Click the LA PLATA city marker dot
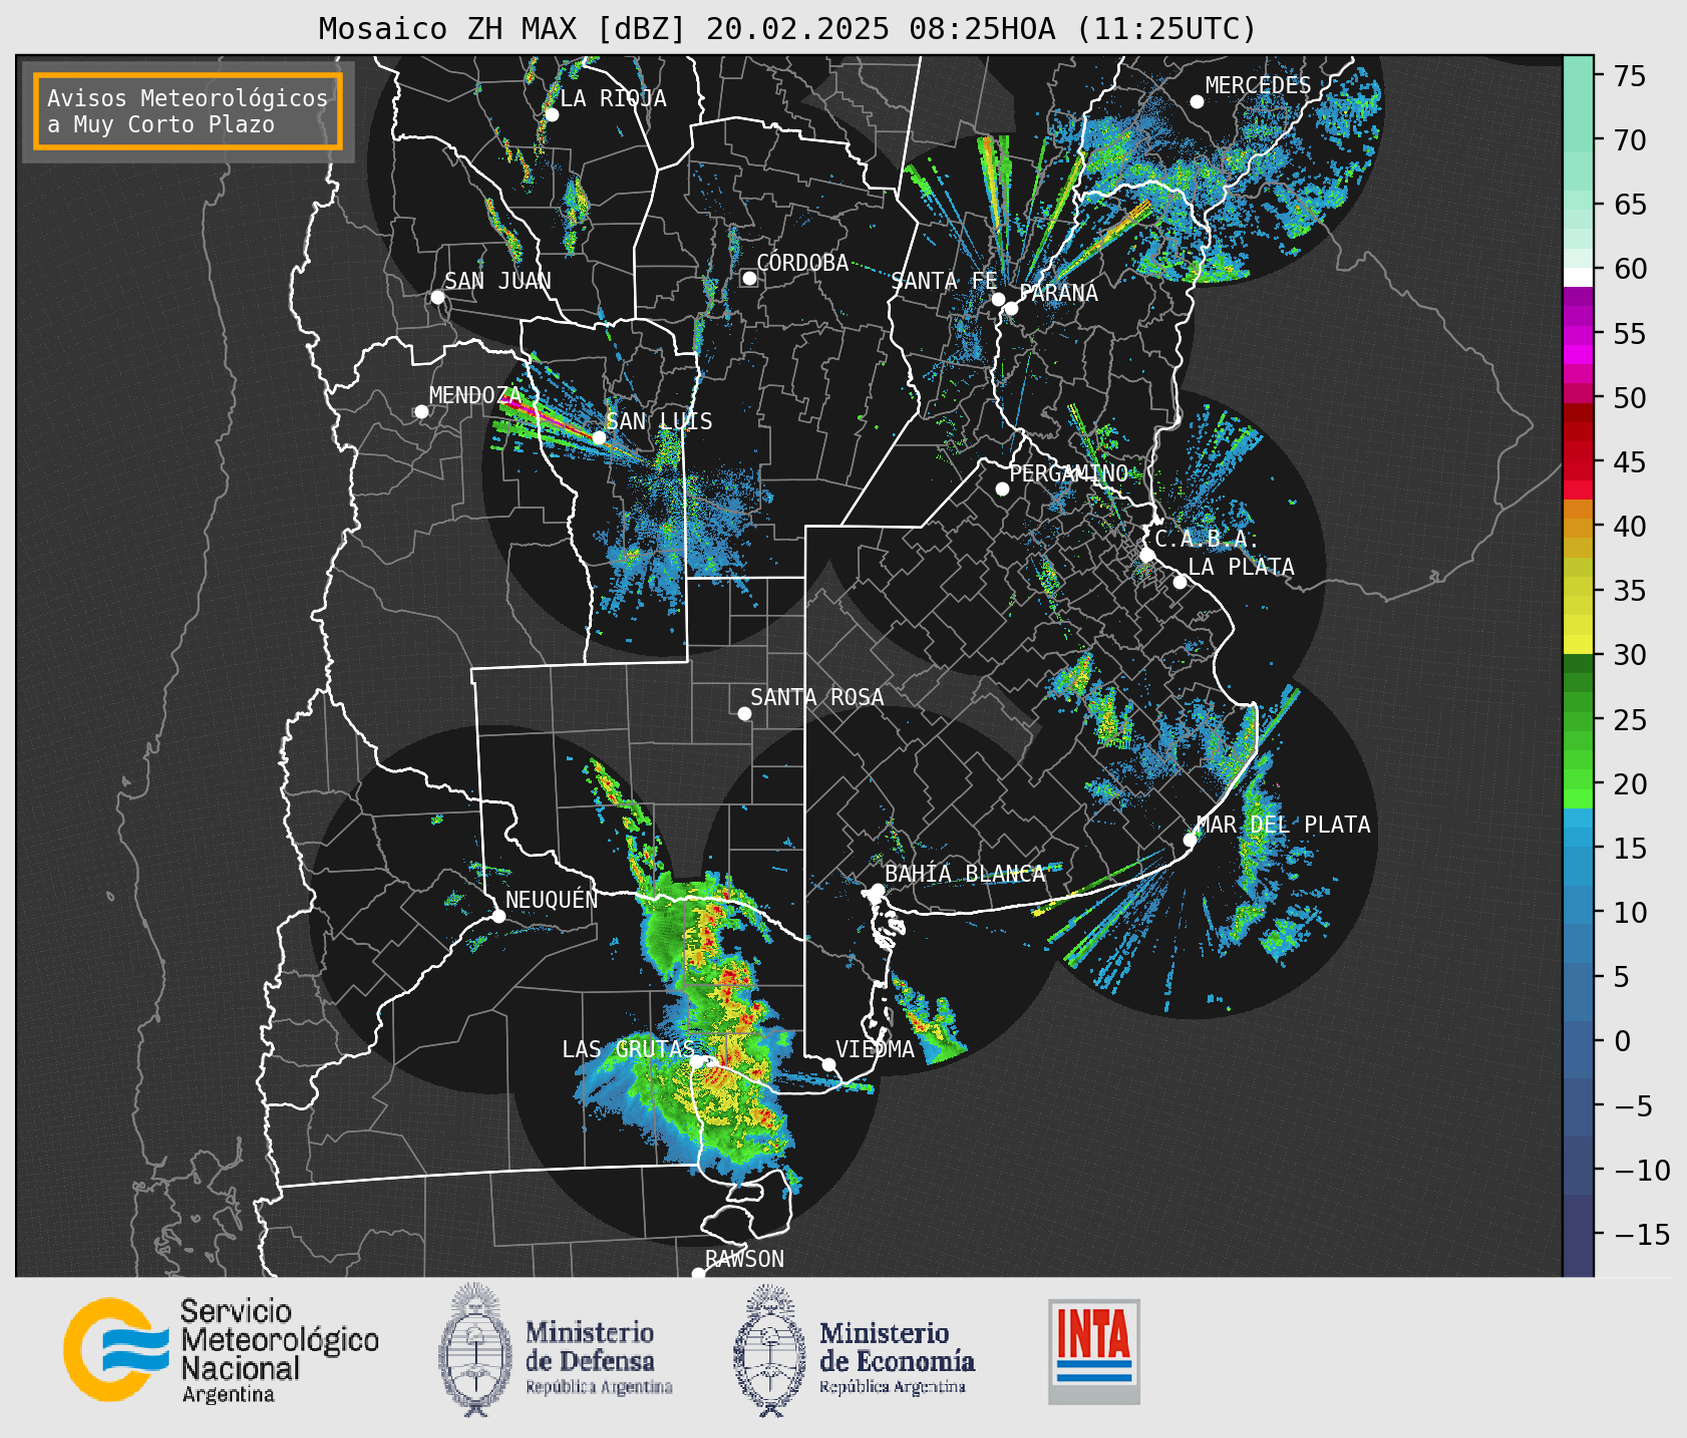1687x1438 pixels. [x=1180, y=582]
